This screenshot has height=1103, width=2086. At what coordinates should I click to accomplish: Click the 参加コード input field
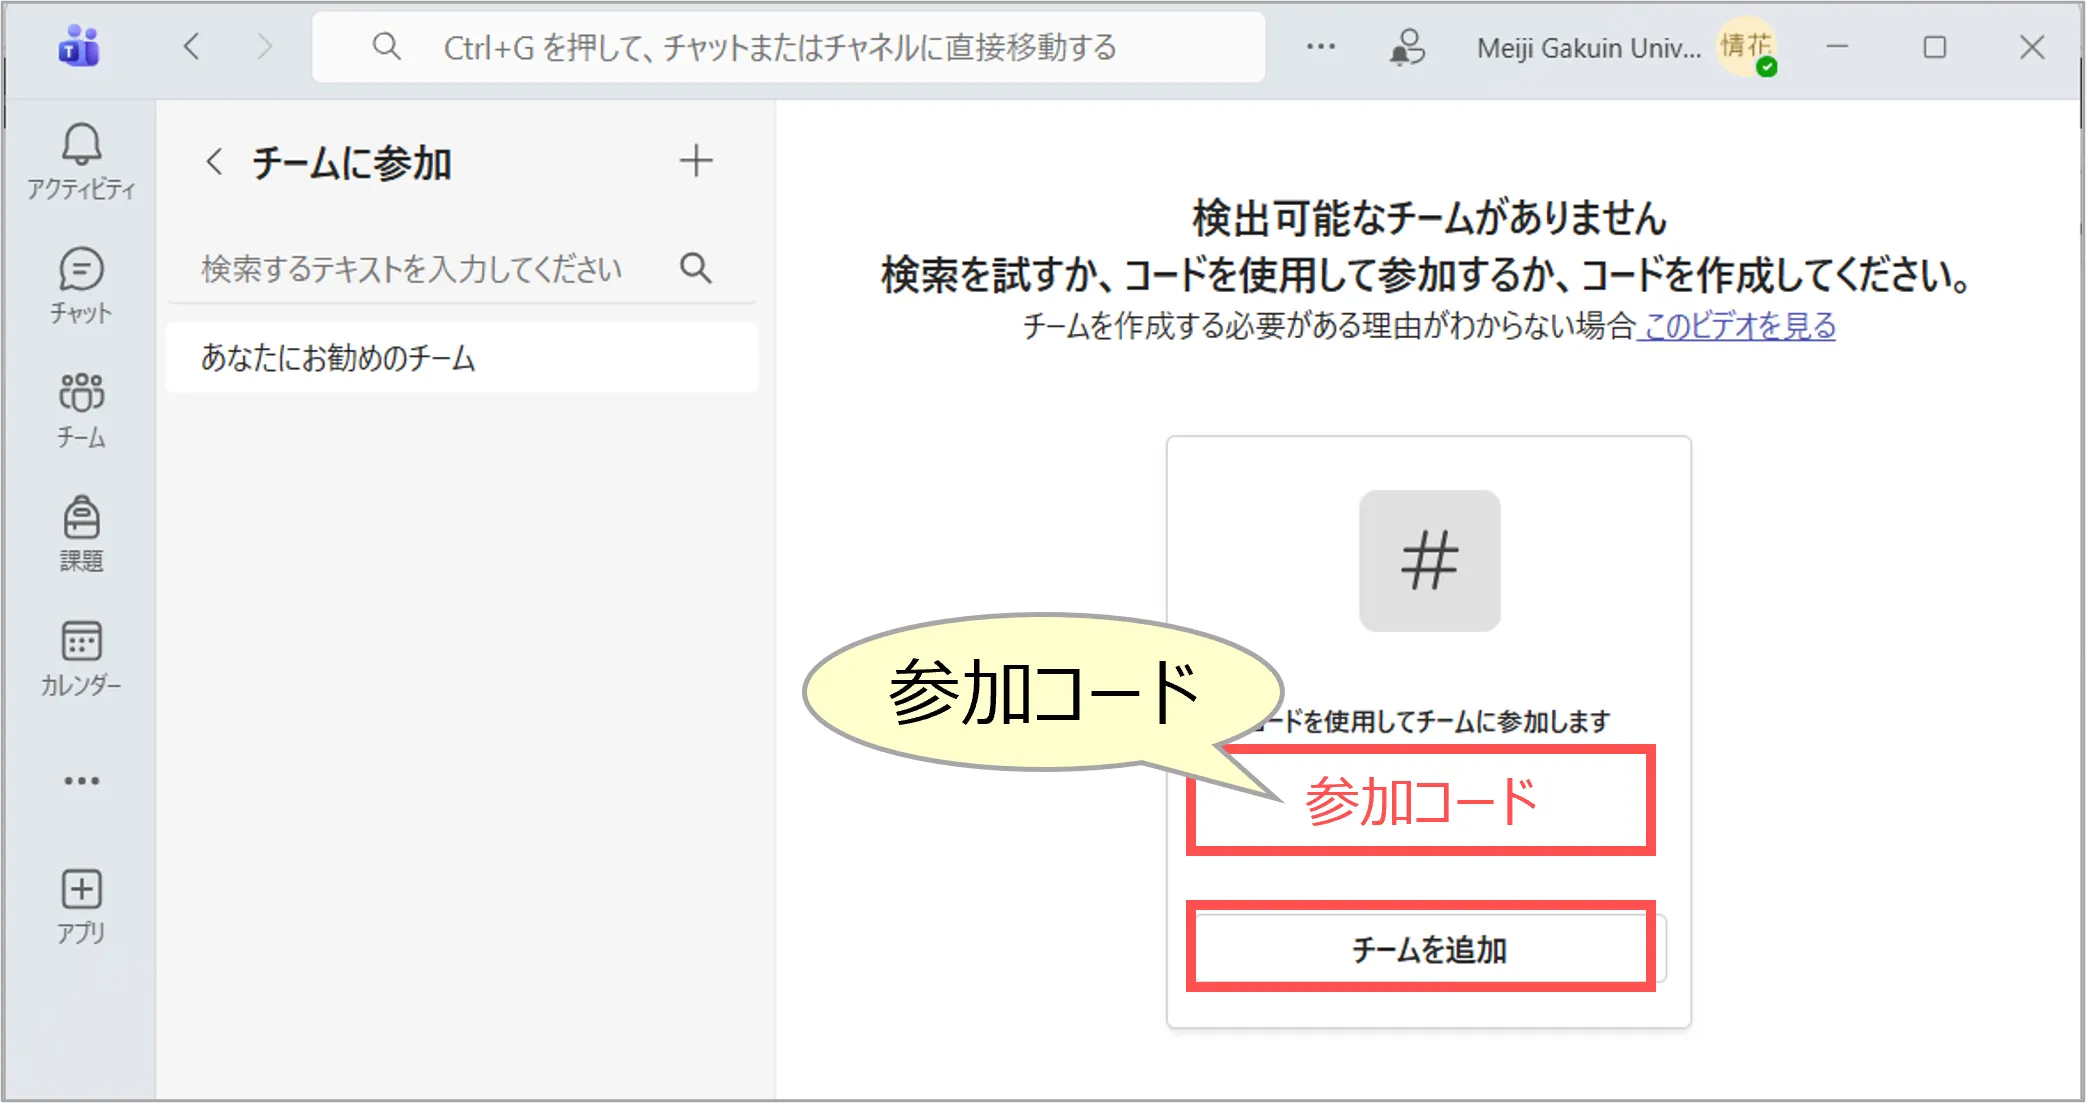[1420, 801]
